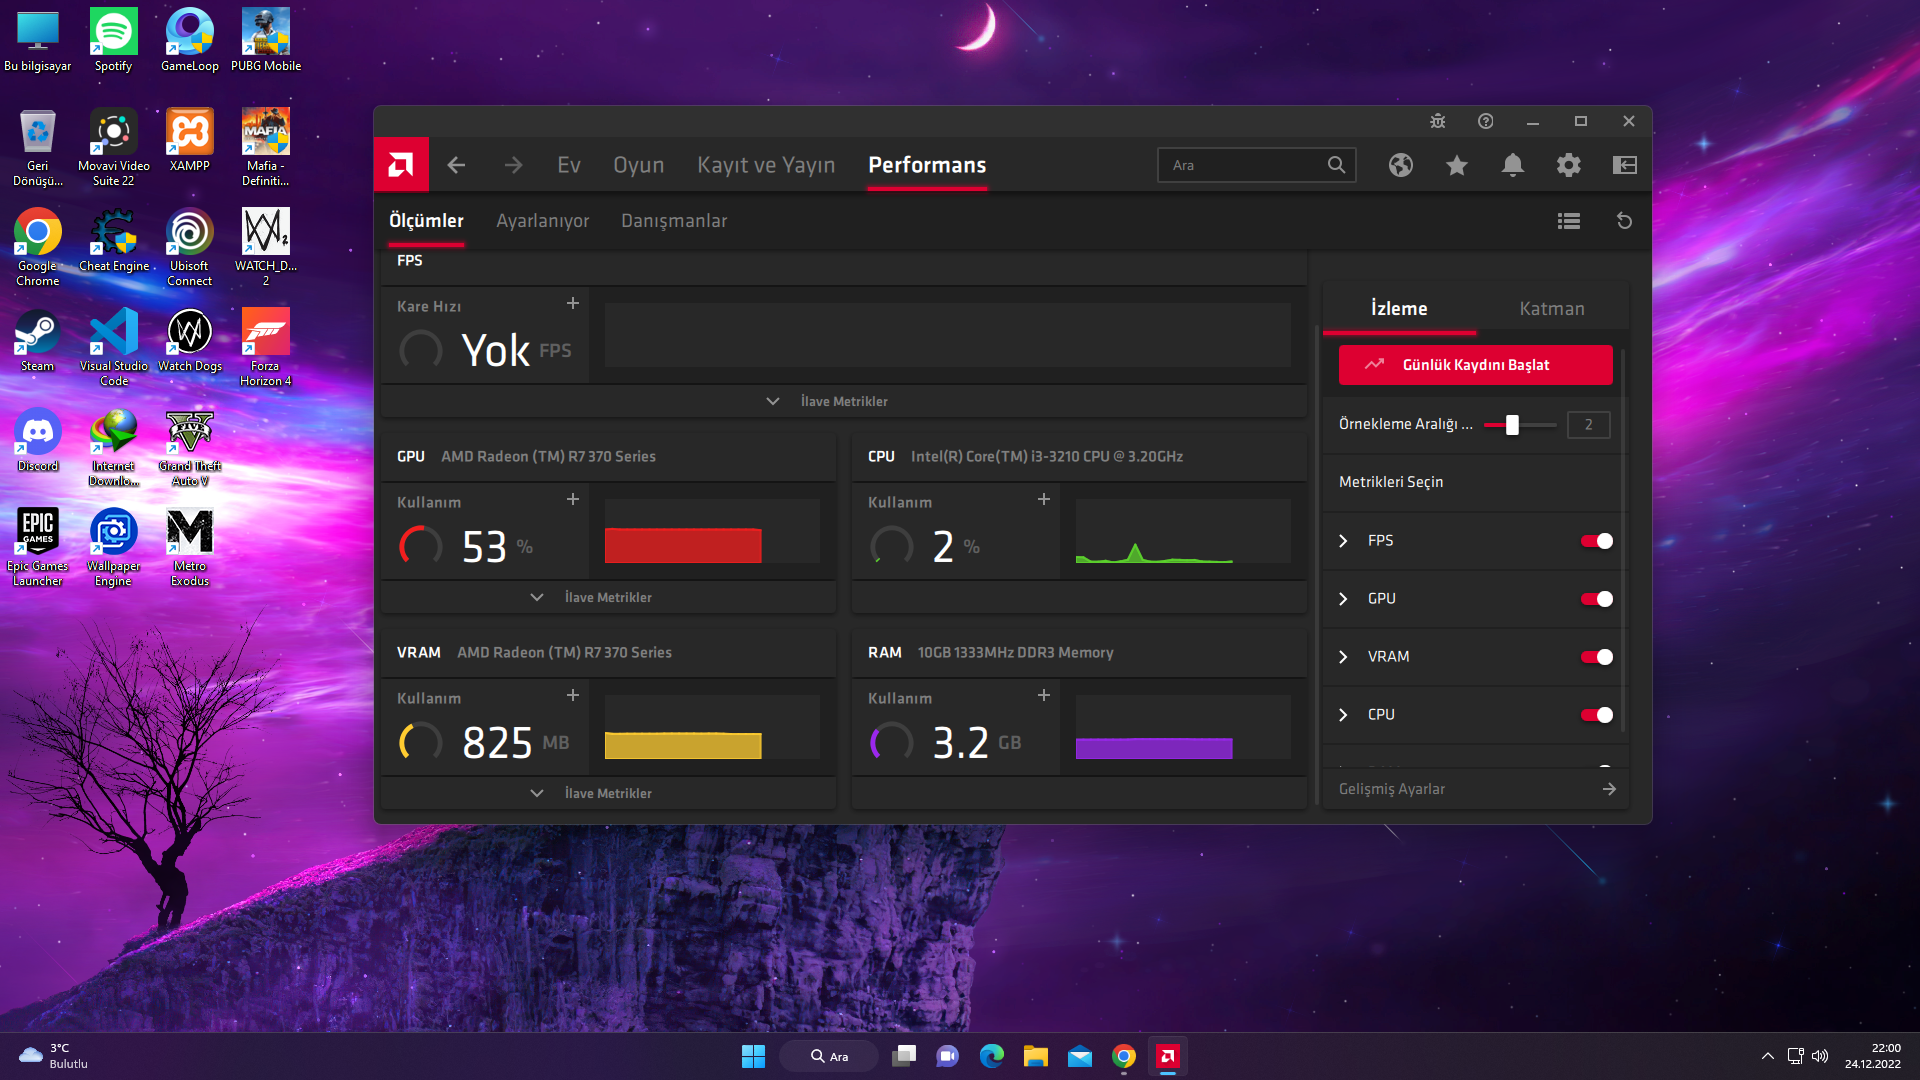The width and height of the screenshot is (1920, 1080).
Task: Adjust the Örnekleme Aralığı slider
Action: (1512, 425)
